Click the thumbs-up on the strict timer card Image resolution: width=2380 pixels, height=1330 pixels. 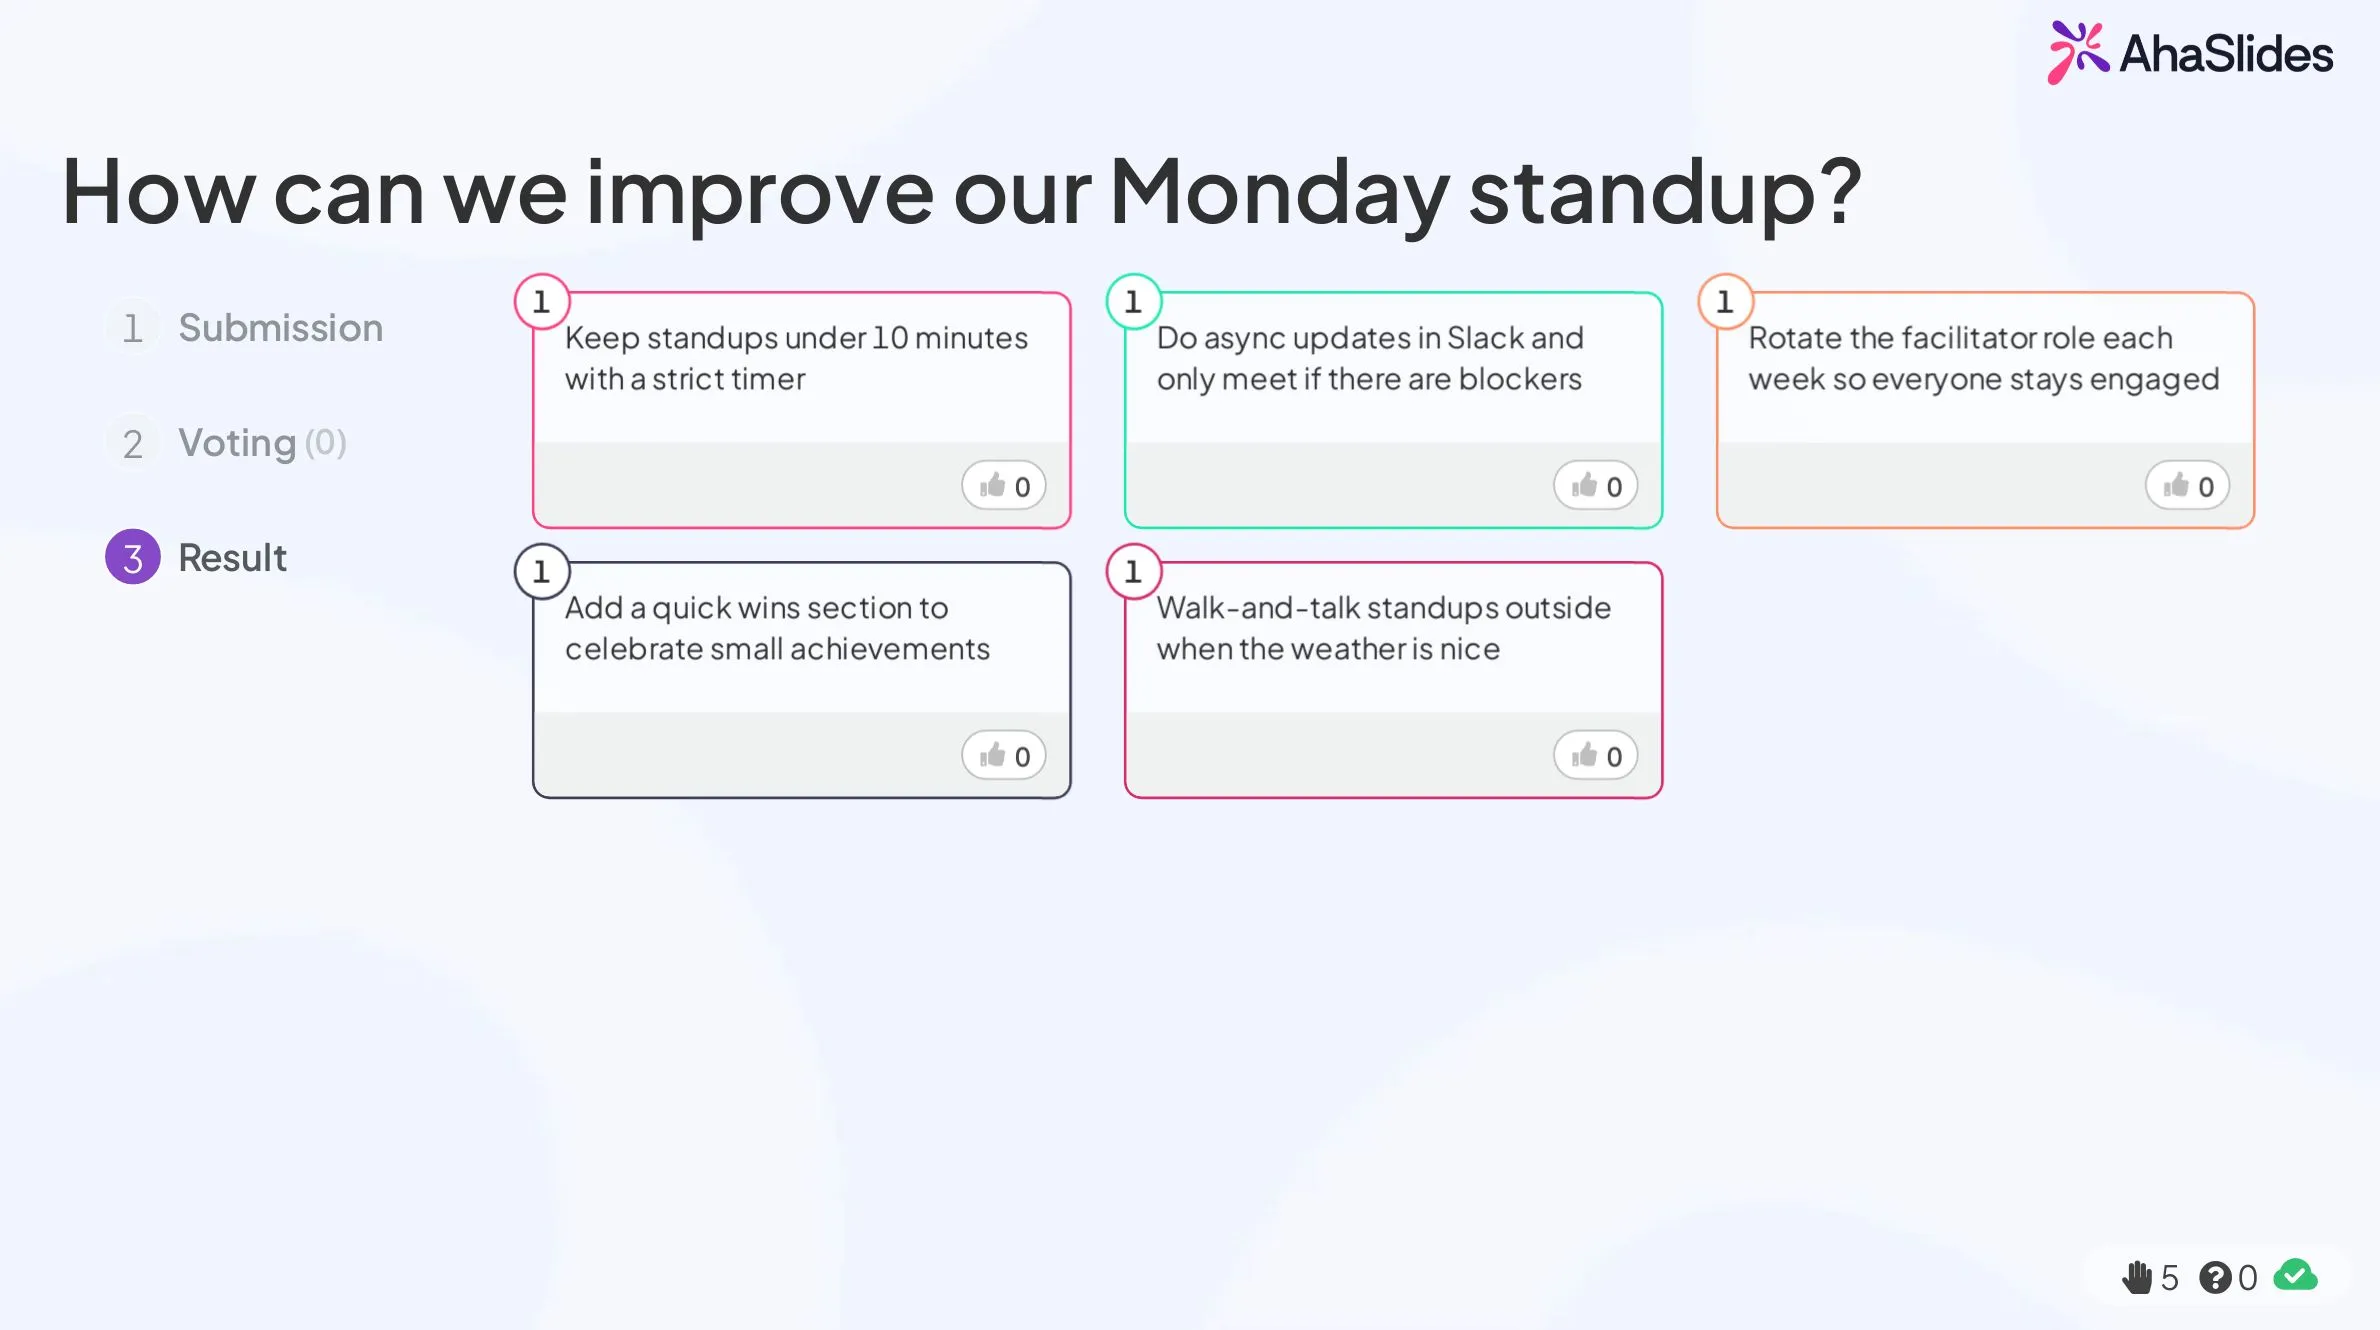pyautogui.click(x=1004, y=485)
